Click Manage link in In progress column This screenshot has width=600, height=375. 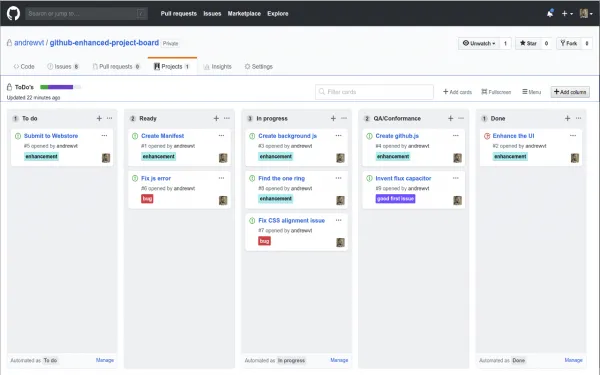point(339,360)
